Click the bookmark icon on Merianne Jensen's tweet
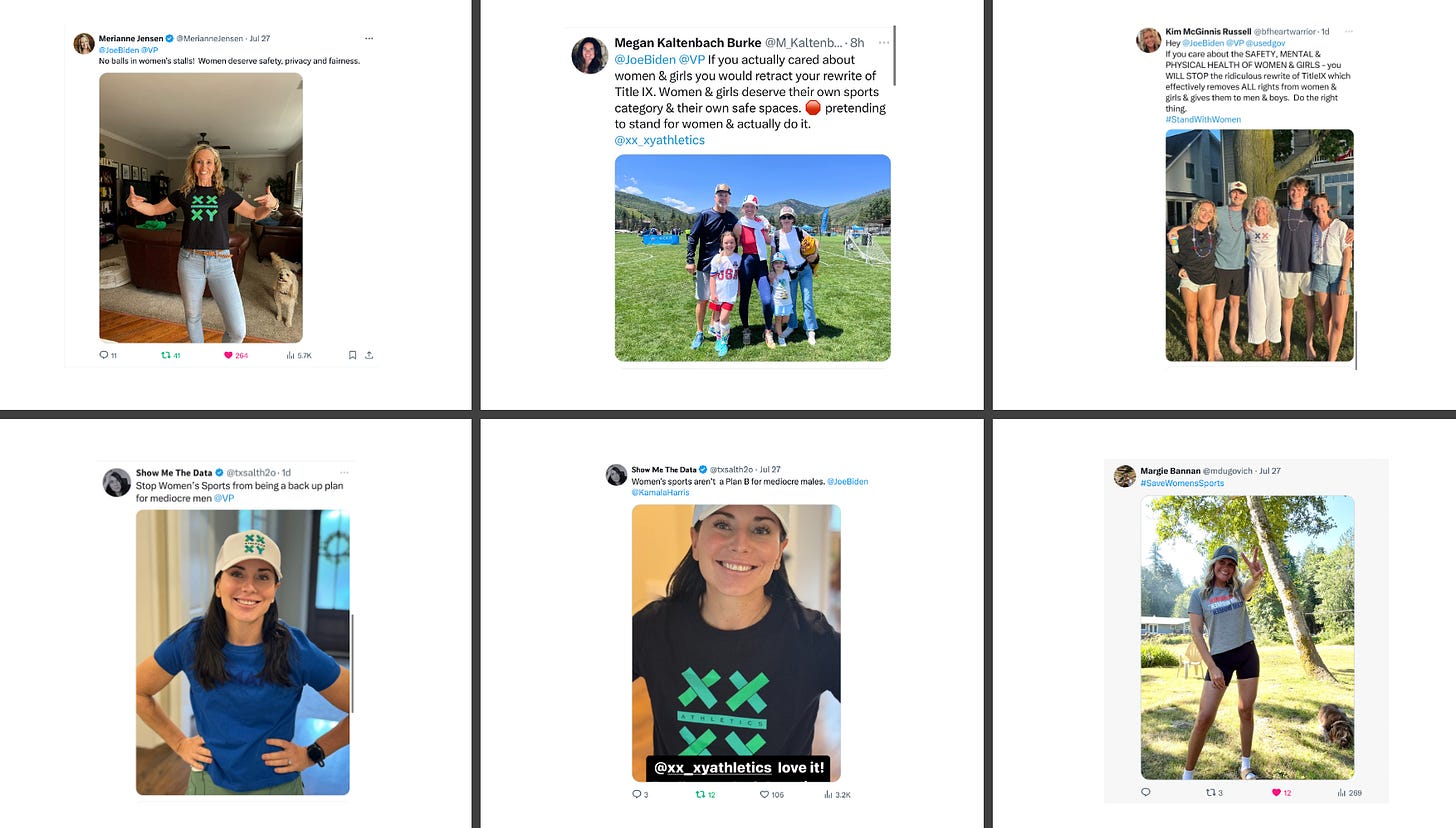1456x828 pixels. pyautogui.click(x=352, y=355)
